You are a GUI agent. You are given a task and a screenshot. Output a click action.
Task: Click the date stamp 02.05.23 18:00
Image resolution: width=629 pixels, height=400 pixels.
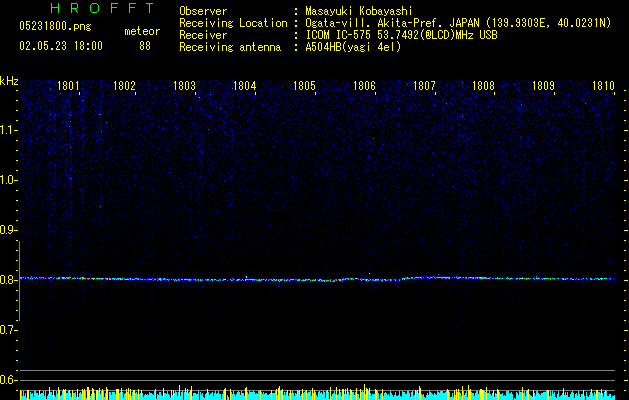click(x=61, y=46)
